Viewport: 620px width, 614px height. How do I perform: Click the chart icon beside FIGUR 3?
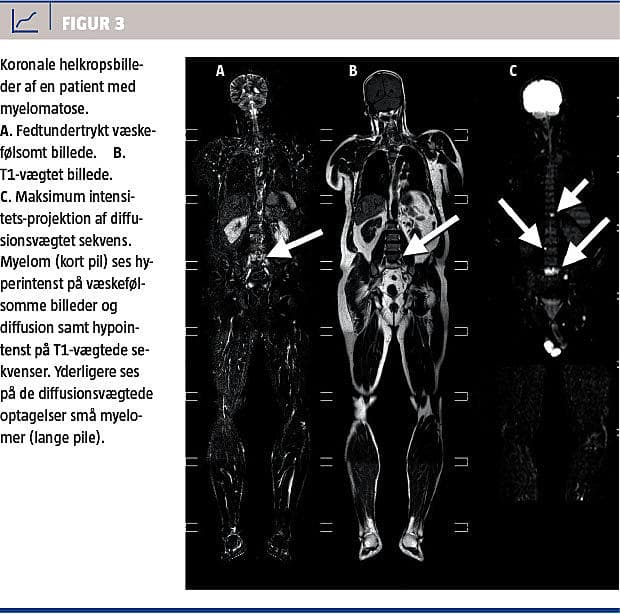(x=25, y=21)
